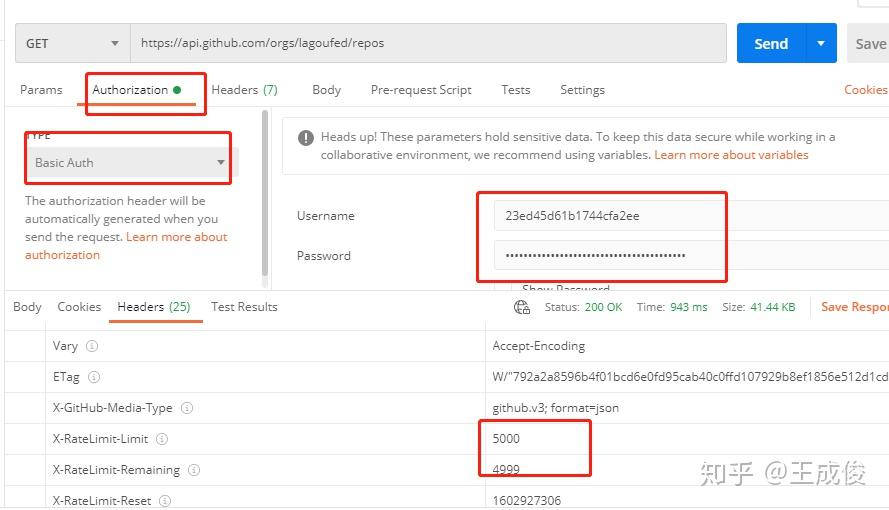This screenshot has width=889, height=510.
Task: Click into the Username input field
Action: pyautogui.click(x=606, y=216)
